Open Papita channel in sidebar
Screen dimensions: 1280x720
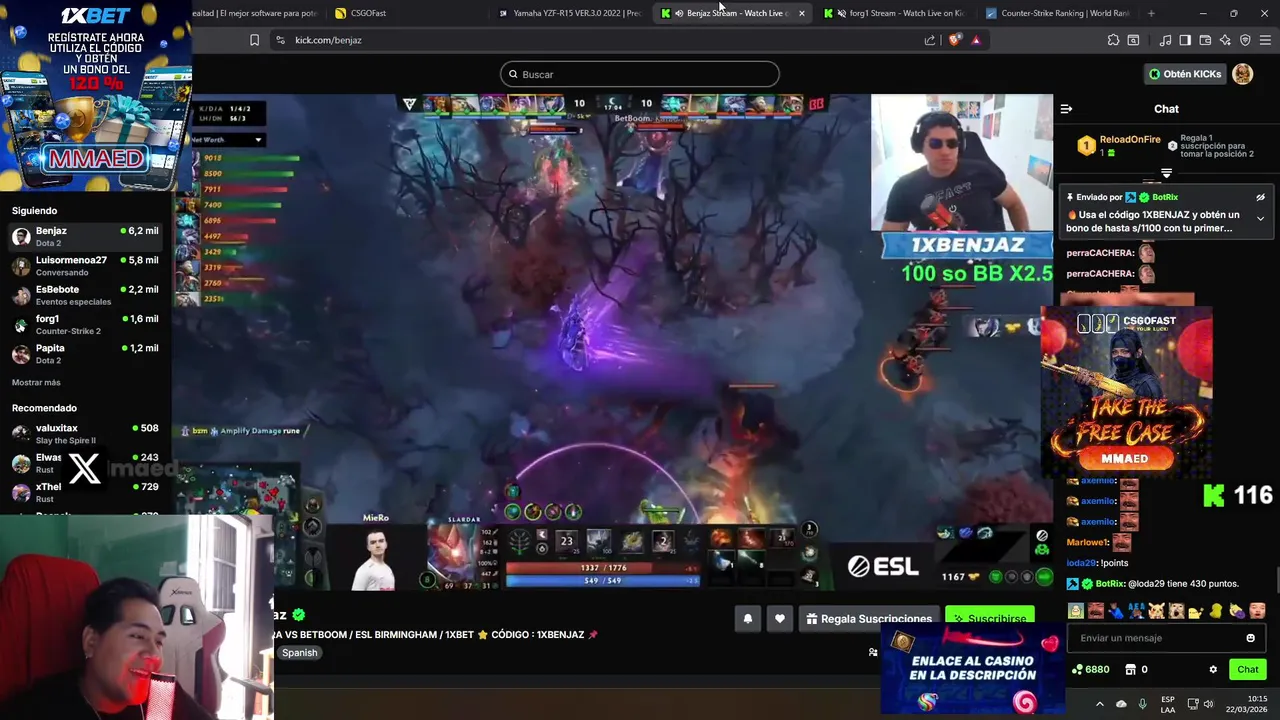click(85, 353)
